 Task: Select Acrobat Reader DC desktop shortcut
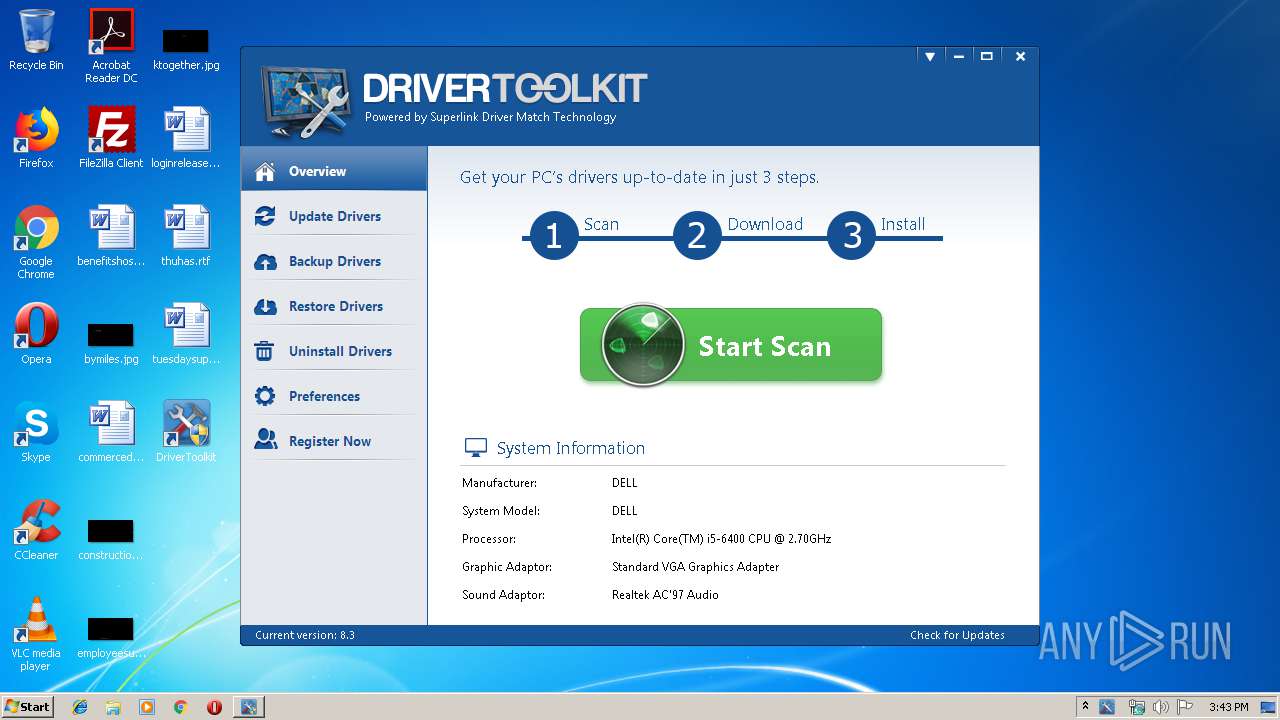click(111, 46)
